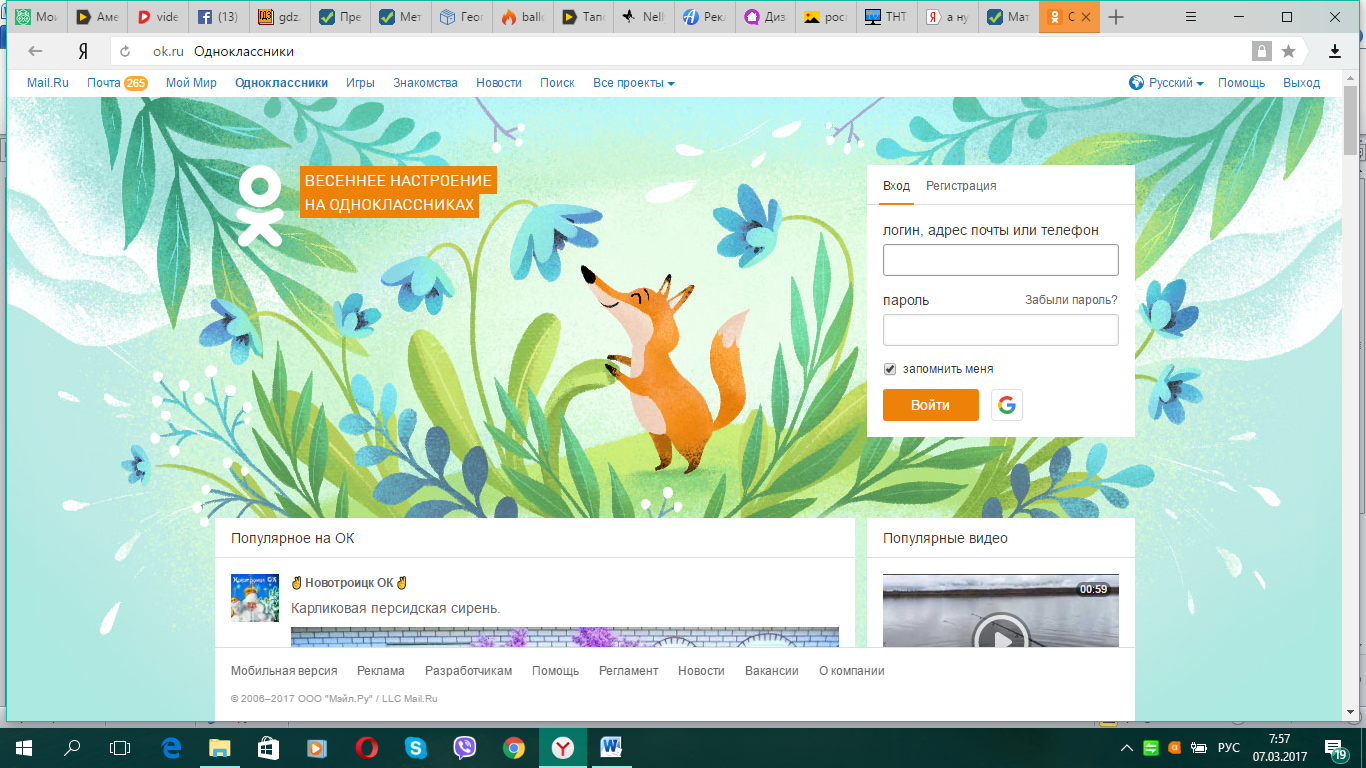Screen dimensions: 1366x768
Task: Open the 'Русский' language dropdown
Action: click(x=1175, y=83)
